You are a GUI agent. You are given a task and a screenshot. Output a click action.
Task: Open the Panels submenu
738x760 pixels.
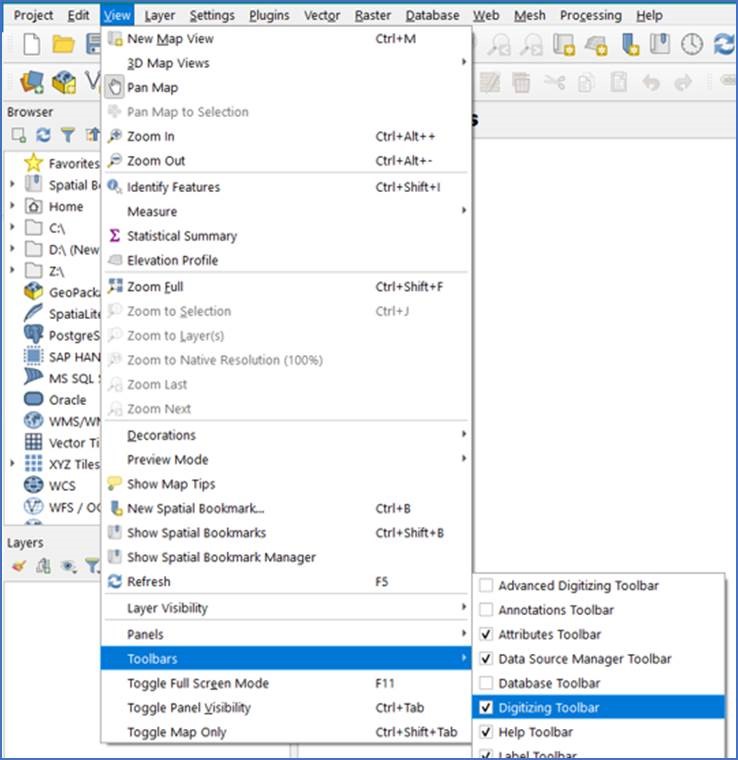pyautogui.click(x=286, y=634)
